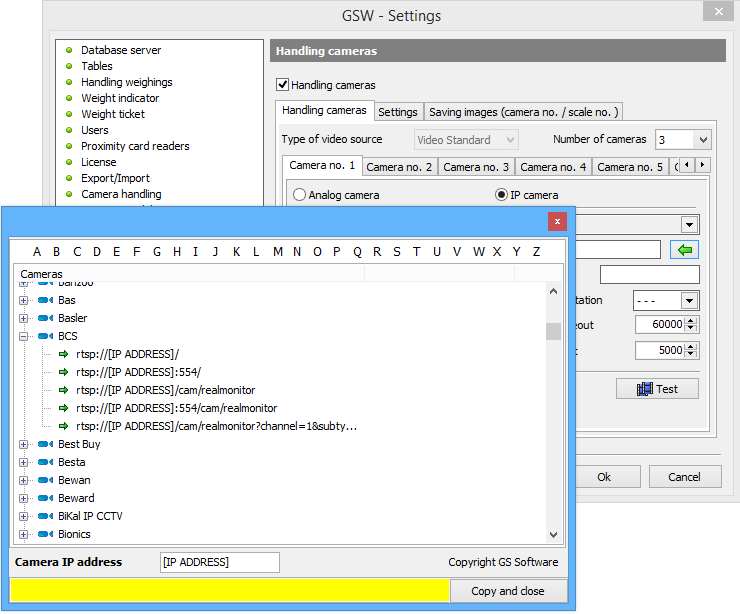Image resolution: width=740 pixels, height=614 pixels.
Task: Collapse the BCS camera tree node
Action: pyautogui.click(x=24, y=336)
